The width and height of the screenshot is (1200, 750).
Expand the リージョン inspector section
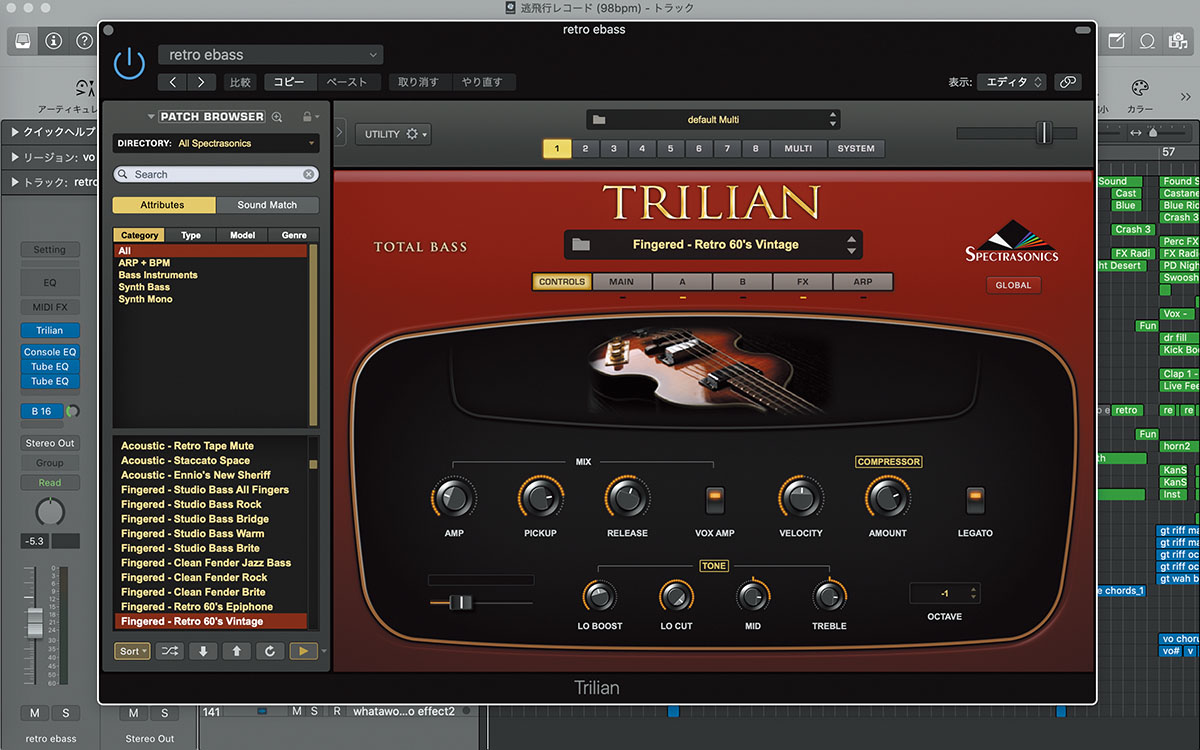coord(16,157)
